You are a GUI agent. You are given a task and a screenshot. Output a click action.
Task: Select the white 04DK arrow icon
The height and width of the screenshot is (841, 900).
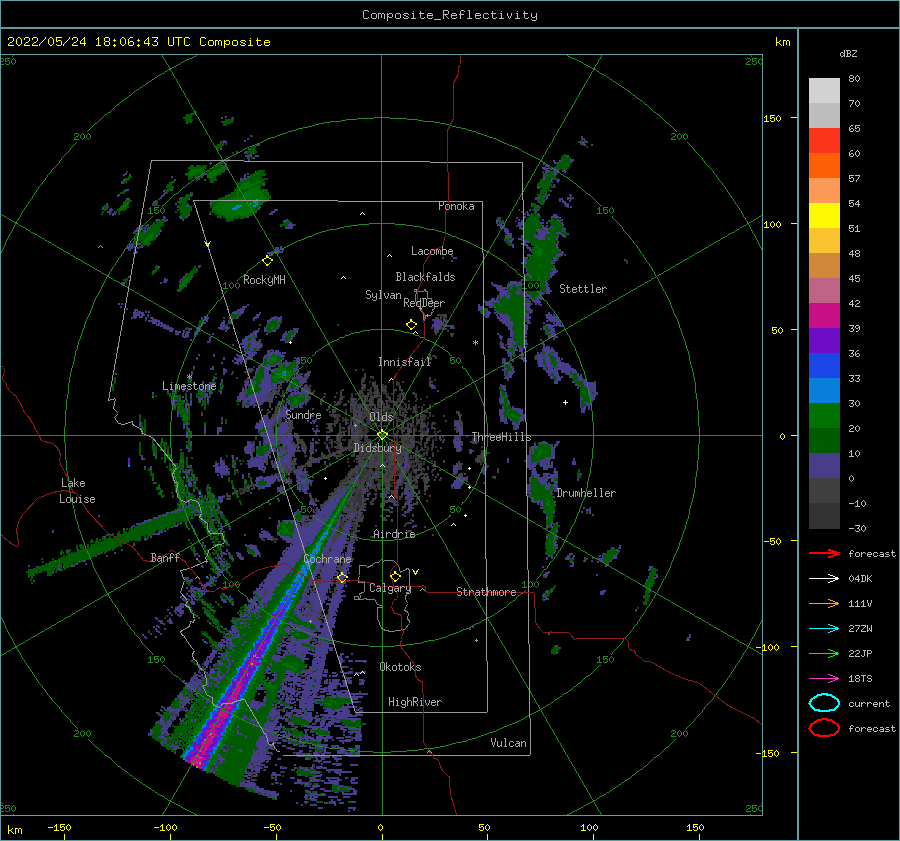click(x=824, y=578)
